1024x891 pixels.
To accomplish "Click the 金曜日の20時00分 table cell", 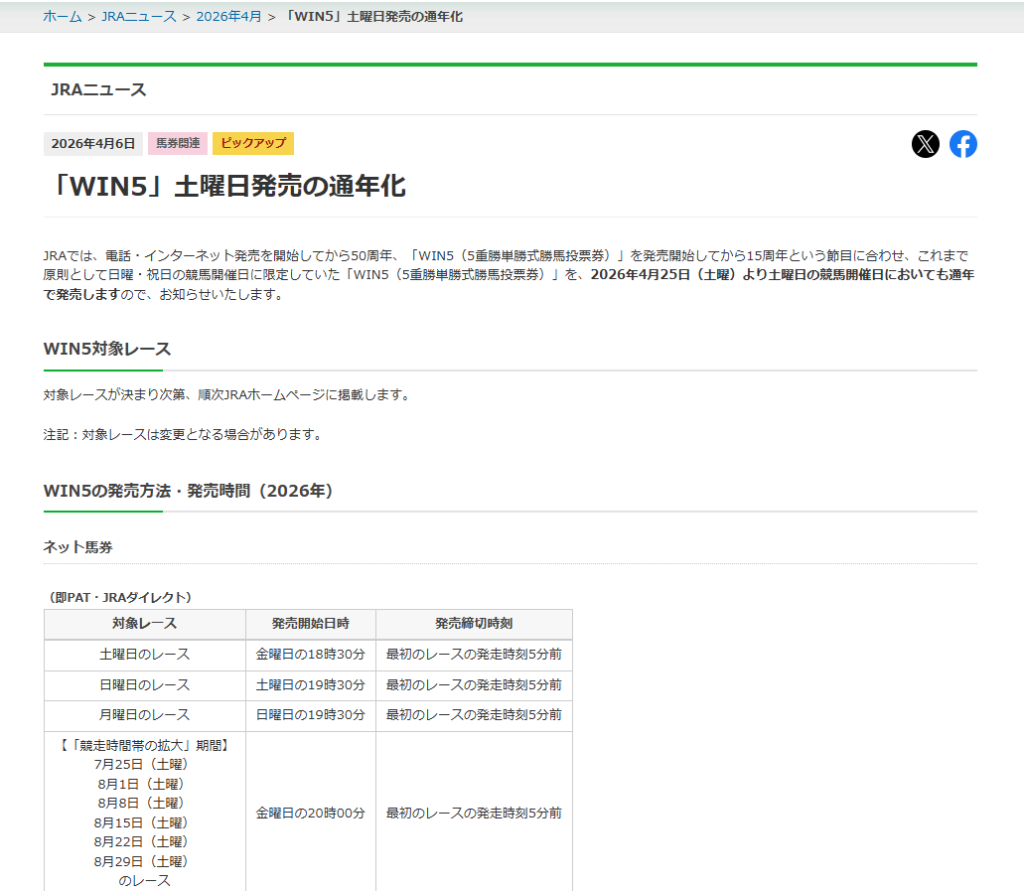I will [310, 813].
